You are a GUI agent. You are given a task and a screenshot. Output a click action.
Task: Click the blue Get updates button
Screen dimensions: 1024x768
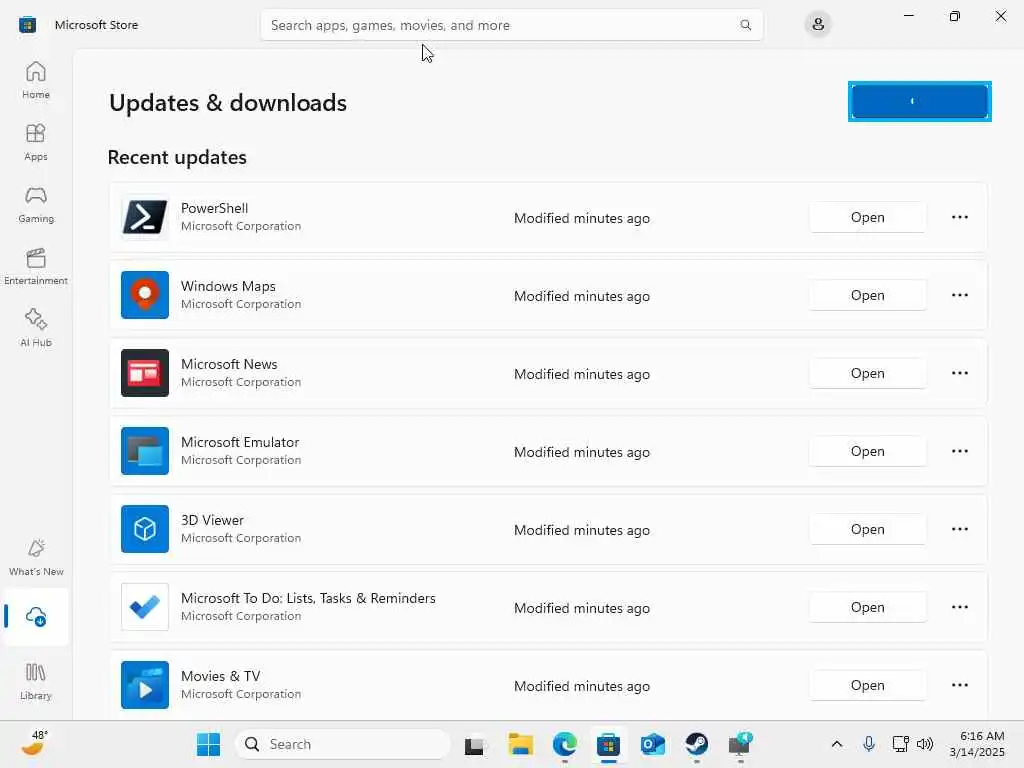920,101
